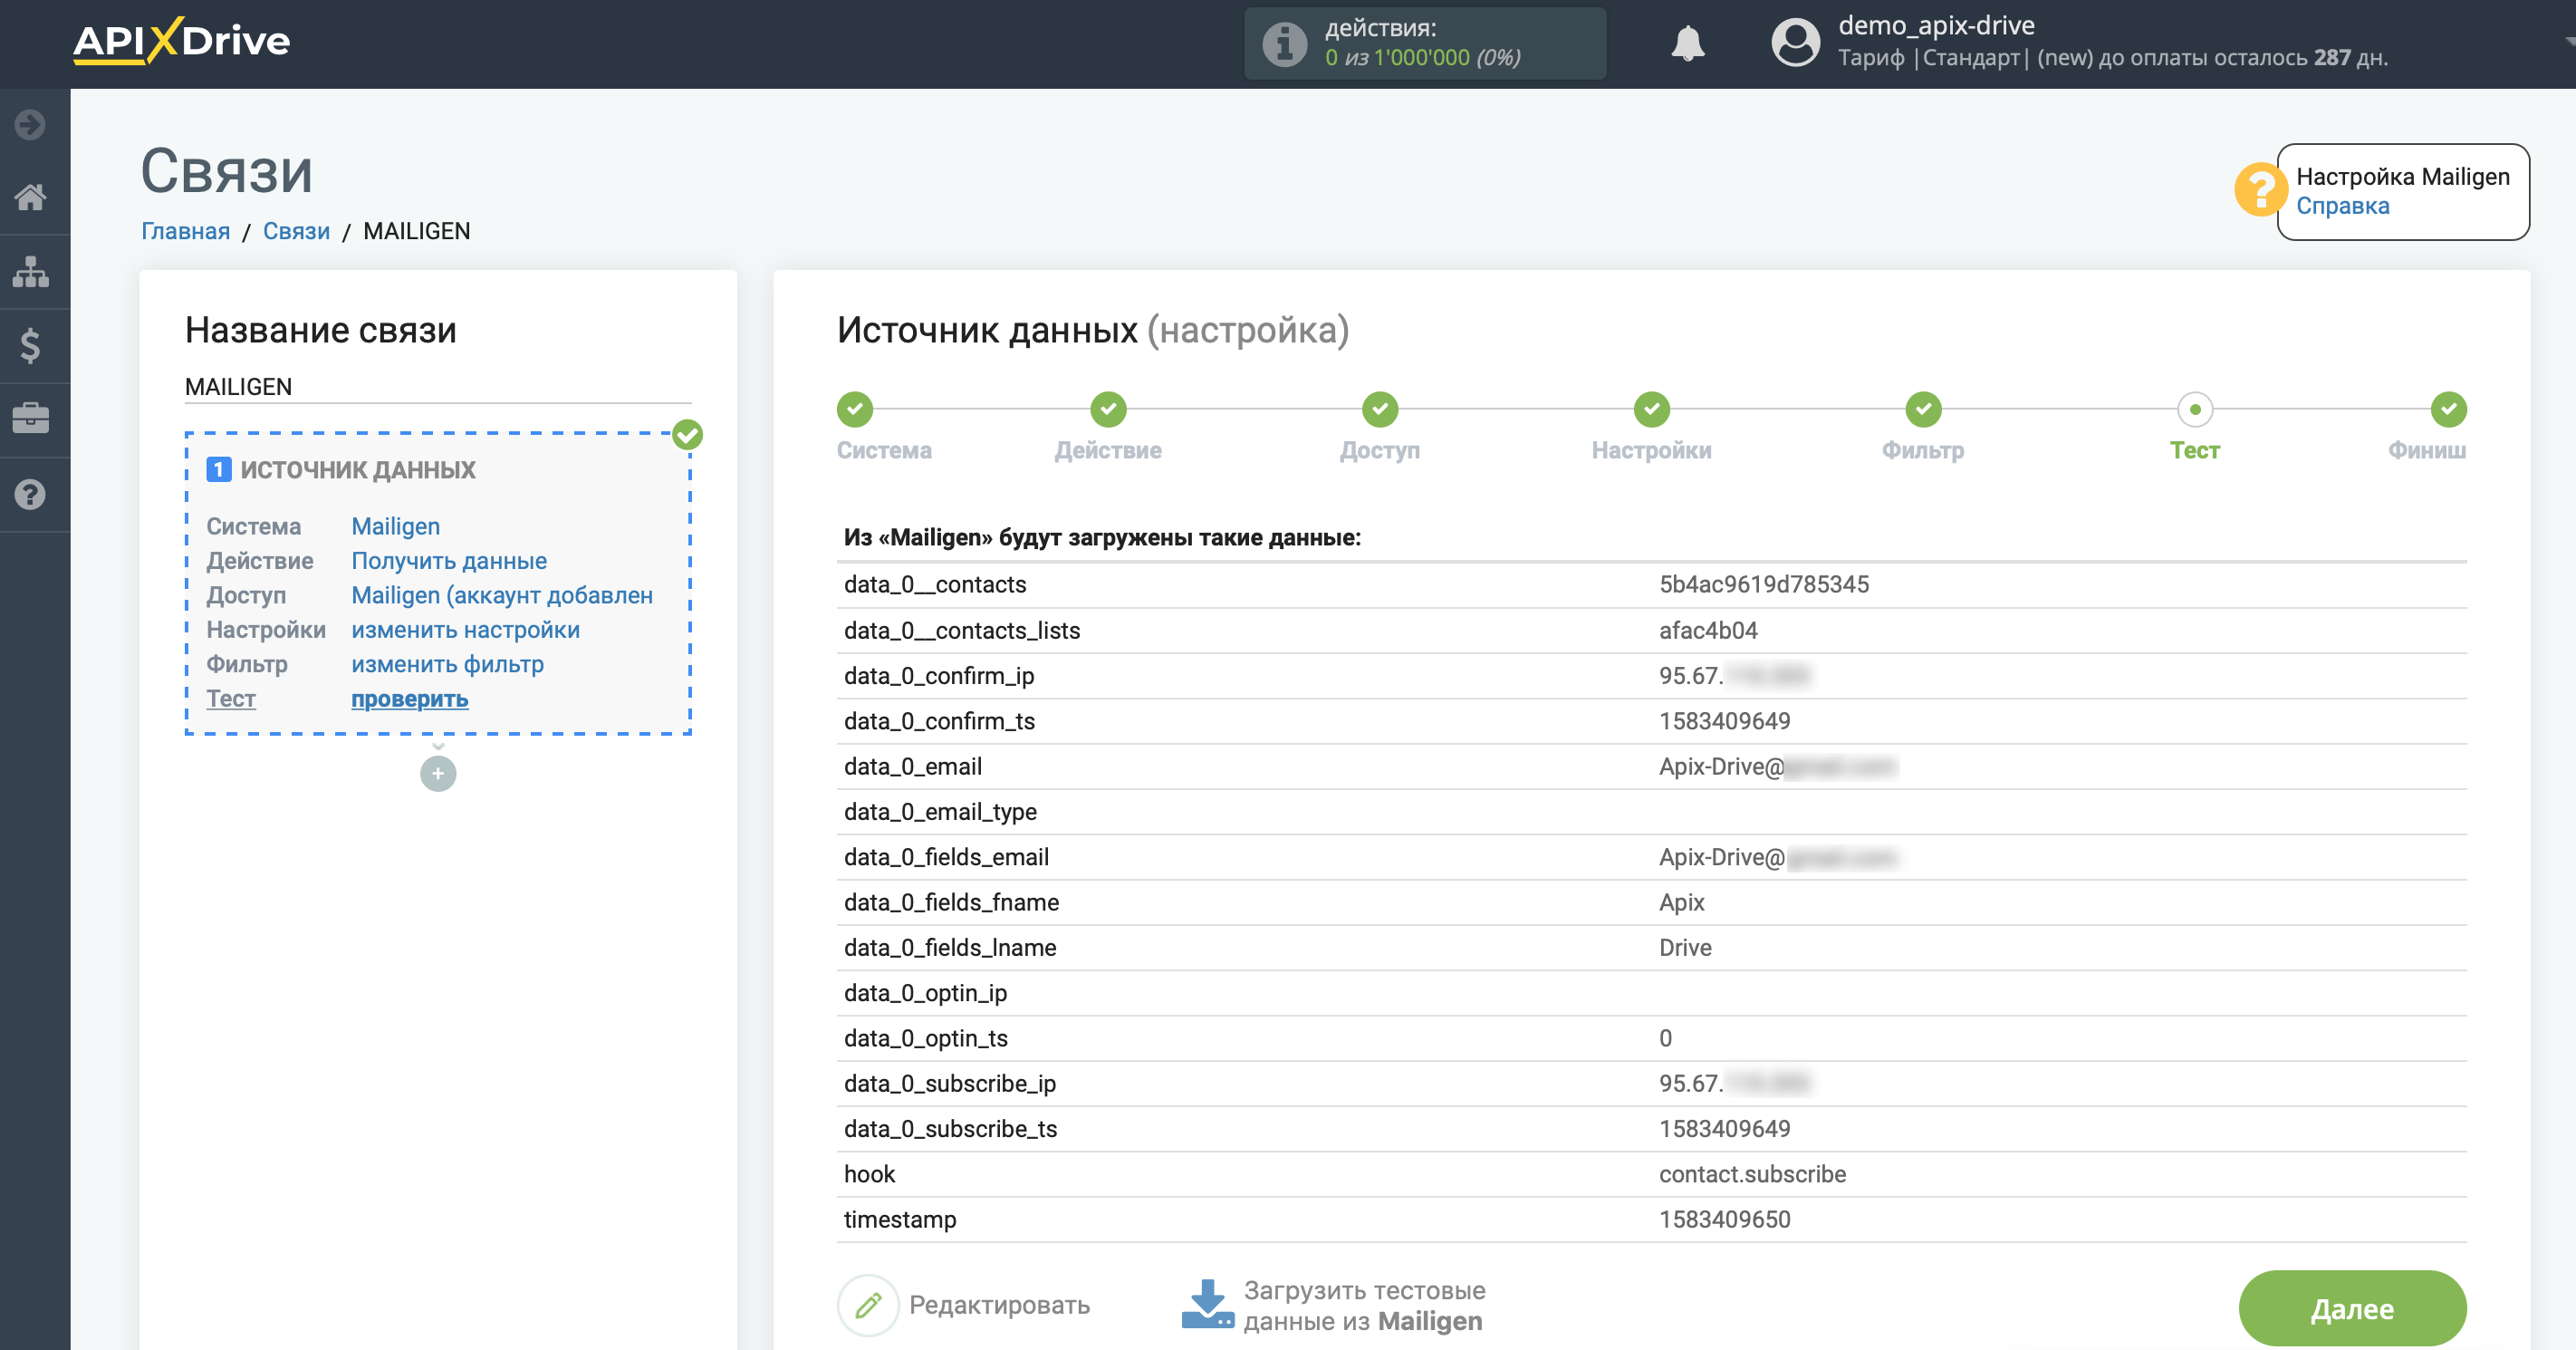The height and width of the screenshot is (1350, 2576).
Task: Open the billing dollar icon in the sidebar
Action: click(30, 346)
